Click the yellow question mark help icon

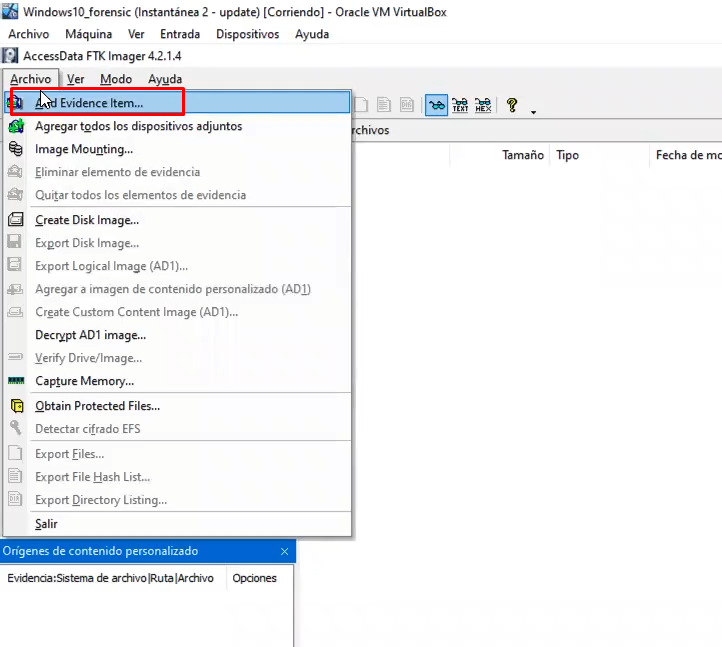tap(512, 105)
